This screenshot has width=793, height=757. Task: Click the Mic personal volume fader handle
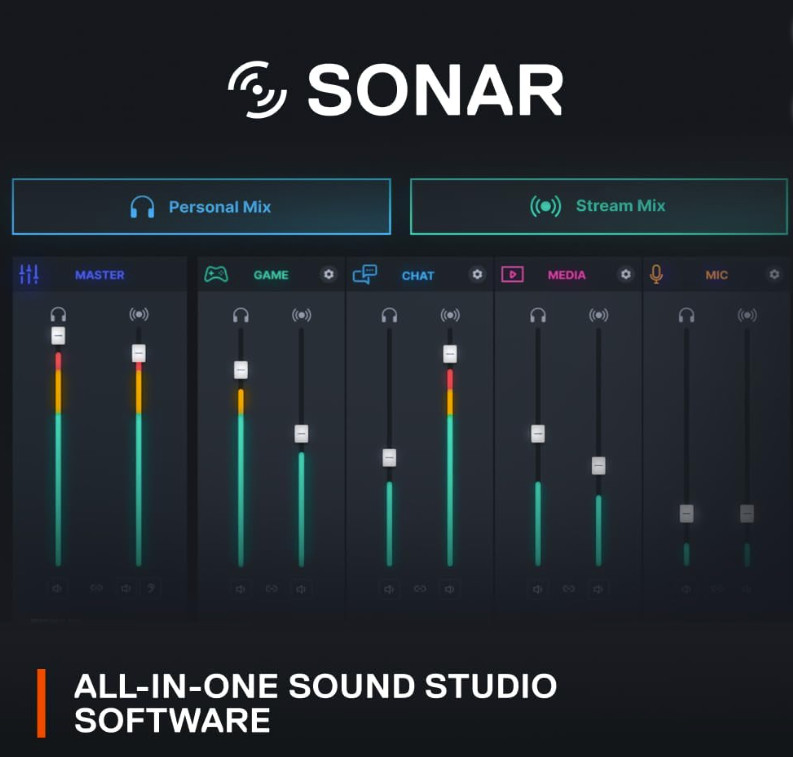(x=686, y=513)
